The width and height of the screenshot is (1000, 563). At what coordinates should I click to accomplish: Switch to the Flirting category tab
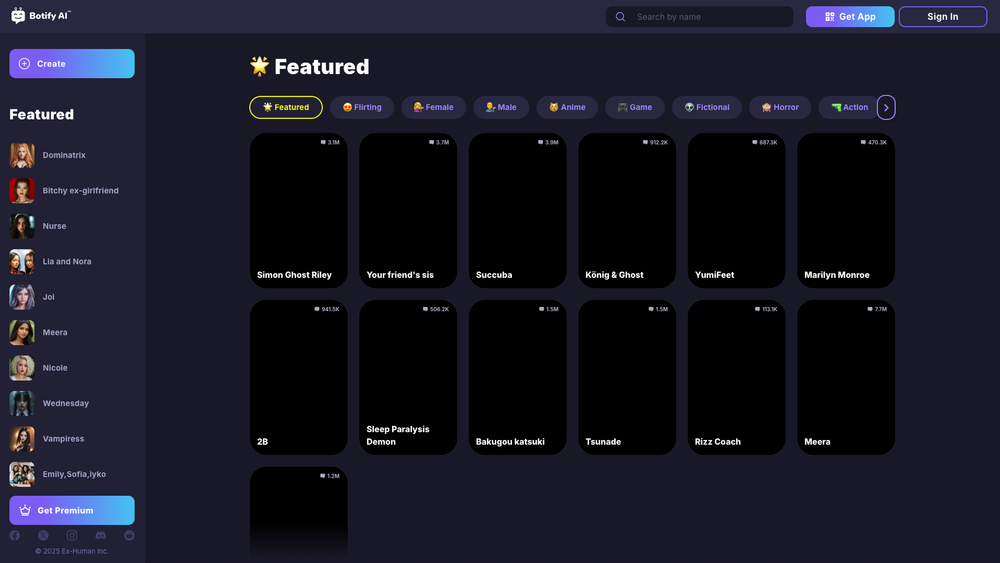click(x=362, y=107)
